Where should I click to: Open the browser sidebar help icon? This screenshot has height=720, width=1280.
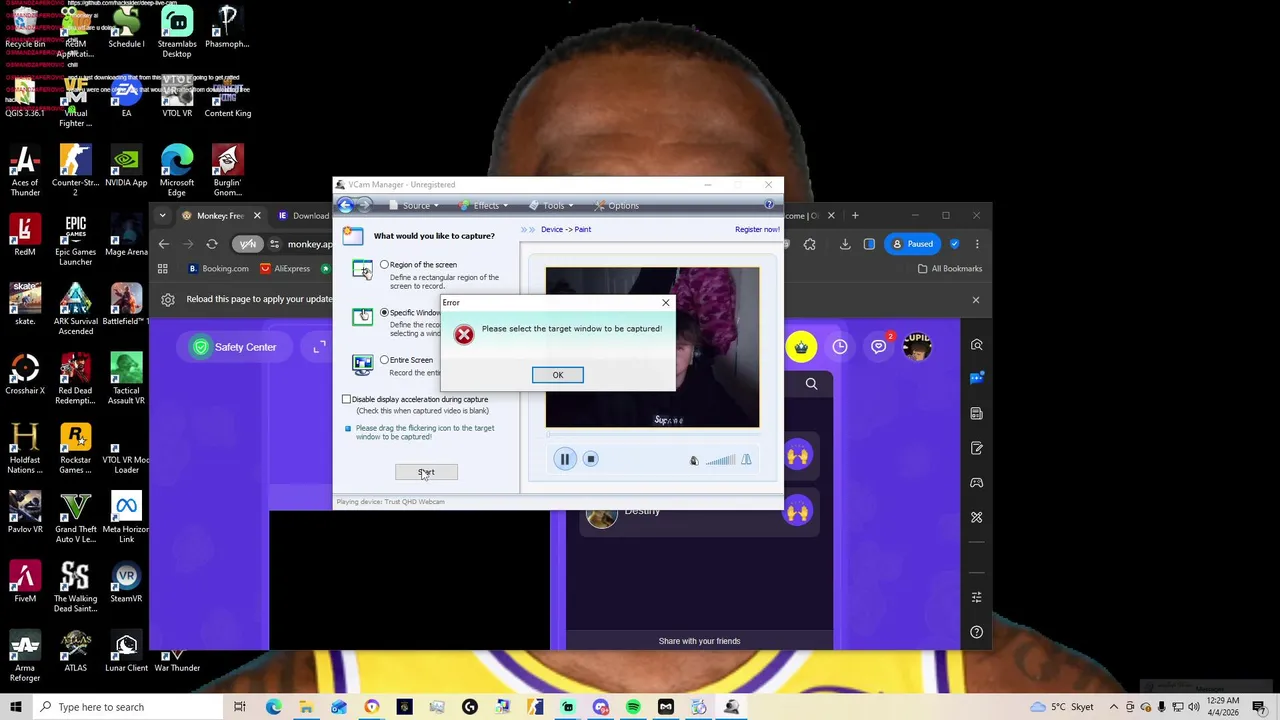point(977,632)
